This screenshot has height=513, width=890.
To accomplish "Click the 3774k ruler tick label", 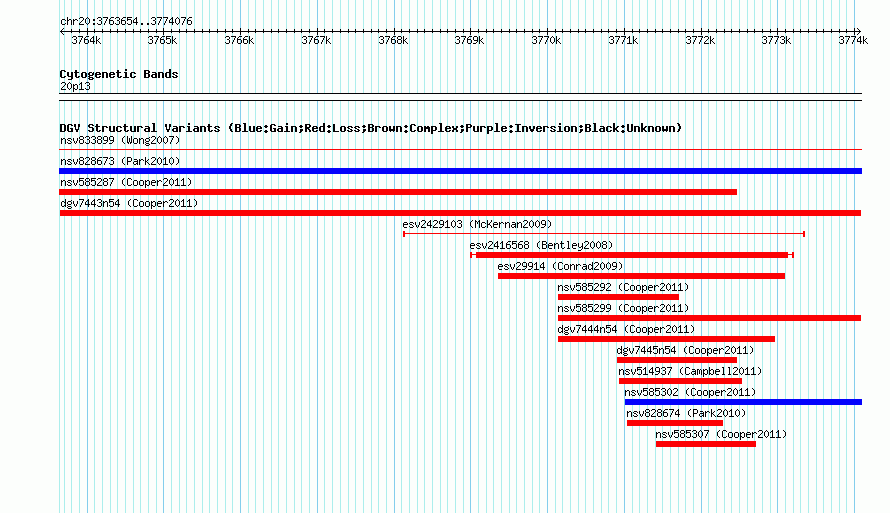I will pyautogui.click(x=853, y=40).
